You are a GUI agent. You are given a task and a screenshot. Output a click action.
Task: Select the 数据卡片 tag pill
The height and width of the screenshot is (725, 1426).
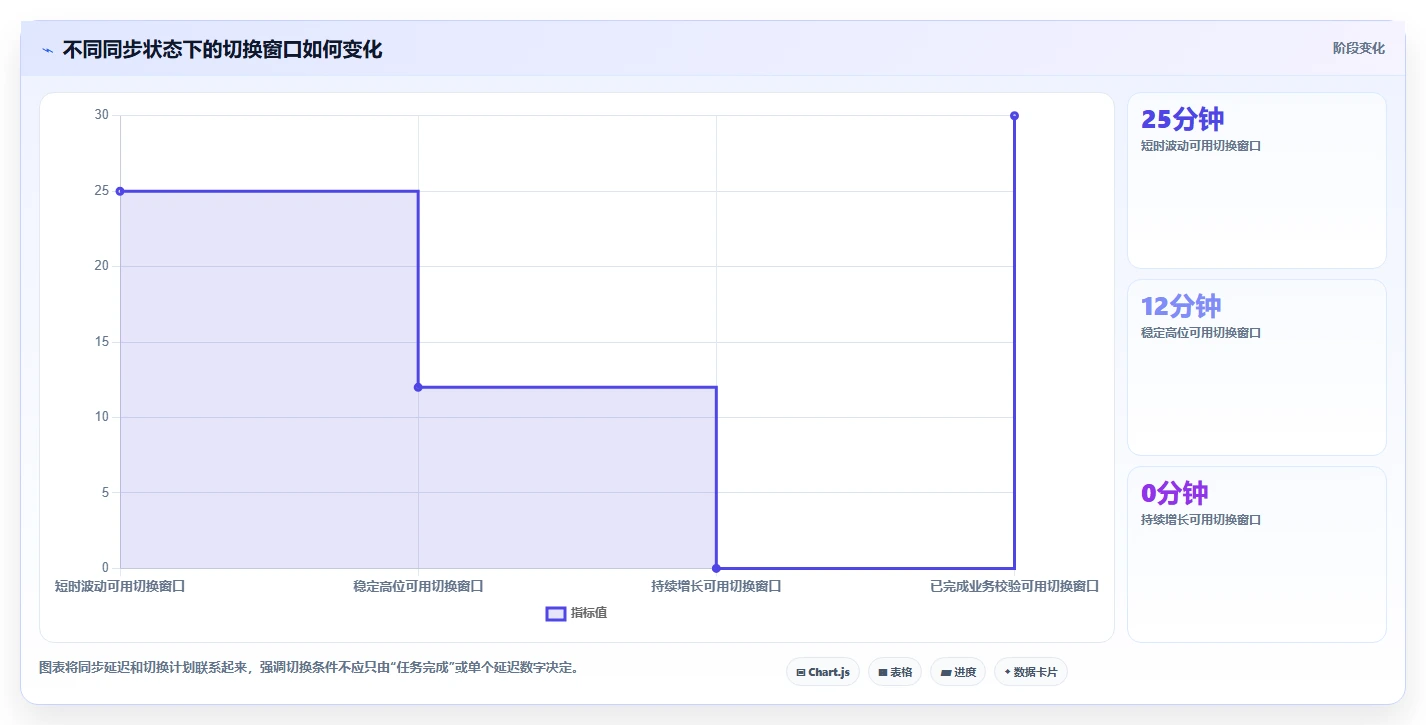[x=1031, y=672]
